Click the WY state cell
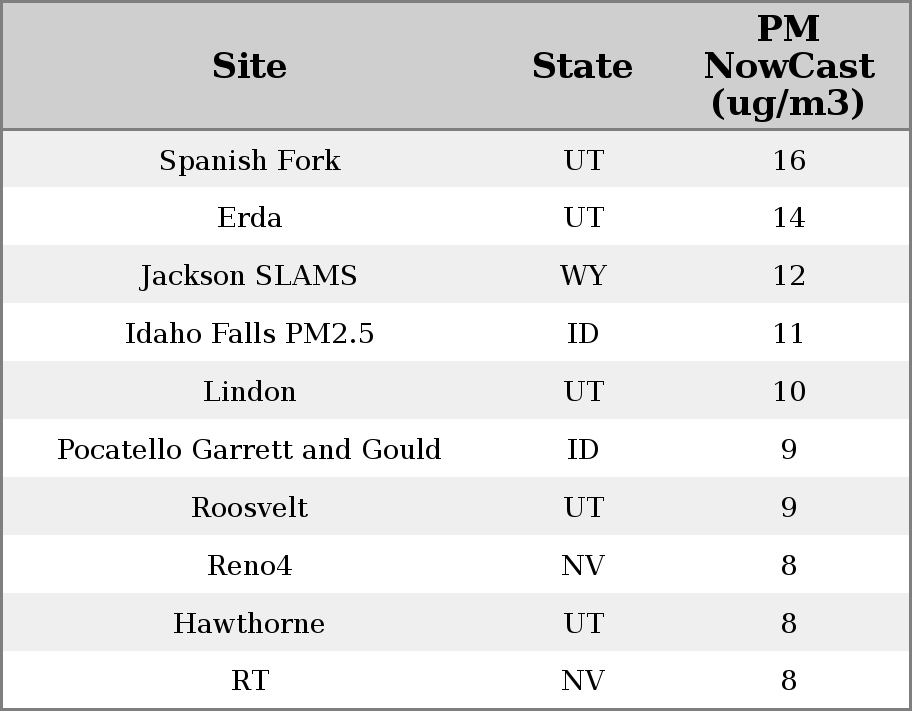 pos(583,276)
